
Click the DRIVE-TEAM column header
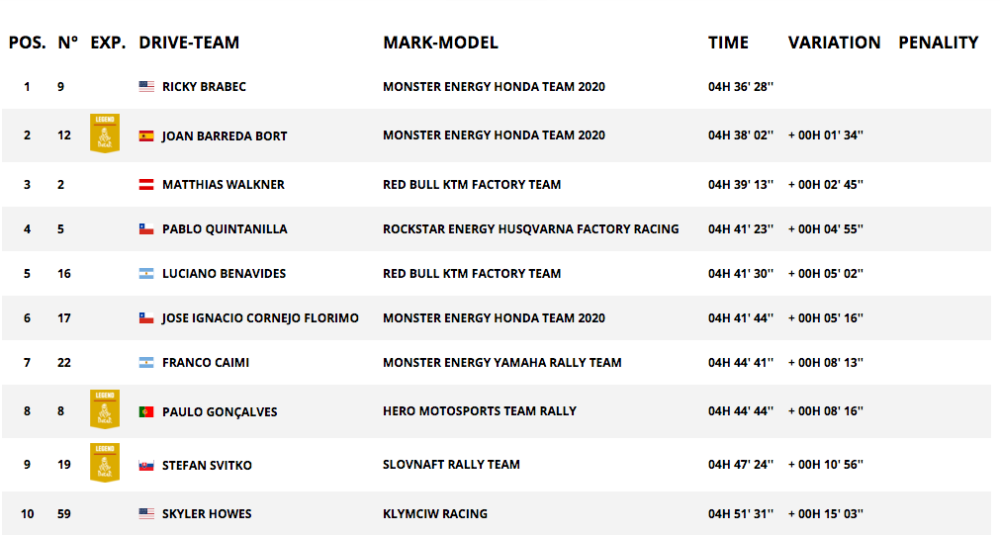pyautogui.click(x=189, y=43)
